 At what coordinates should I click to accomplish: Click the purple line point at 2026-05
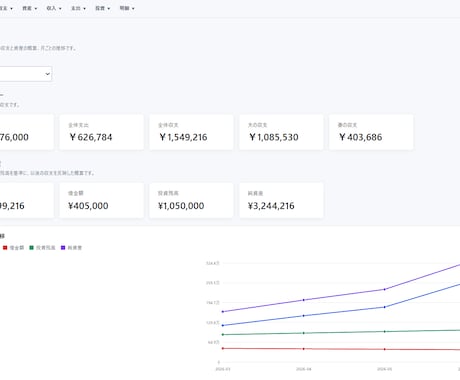tap(385, 289)
